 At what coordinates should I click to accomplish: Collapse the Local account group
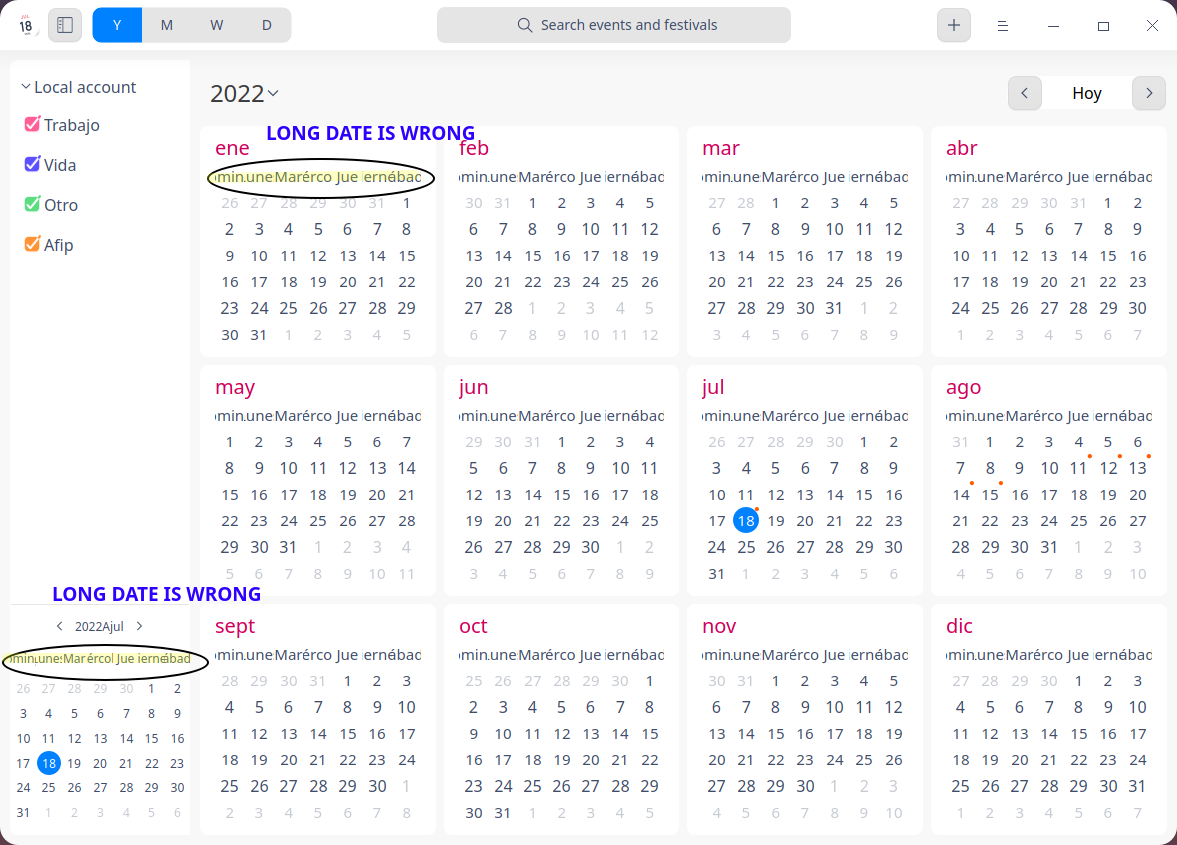click(x=26, y=87)
